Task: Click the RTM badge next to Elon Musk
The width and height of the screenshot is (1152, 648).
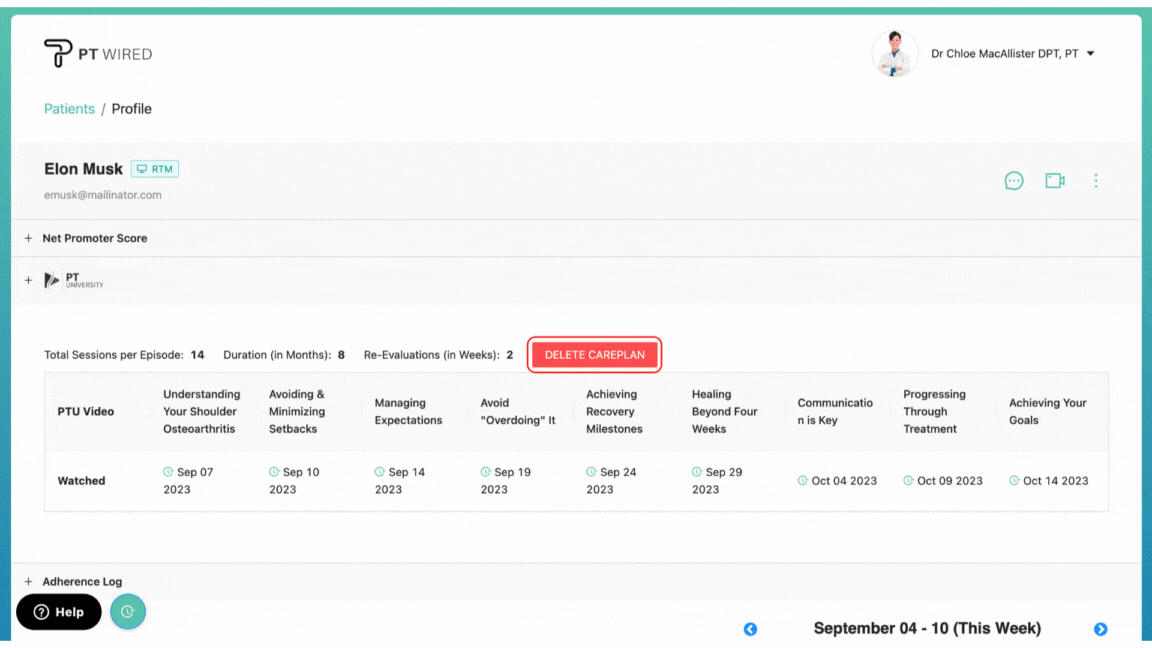Action: point(155,169)
